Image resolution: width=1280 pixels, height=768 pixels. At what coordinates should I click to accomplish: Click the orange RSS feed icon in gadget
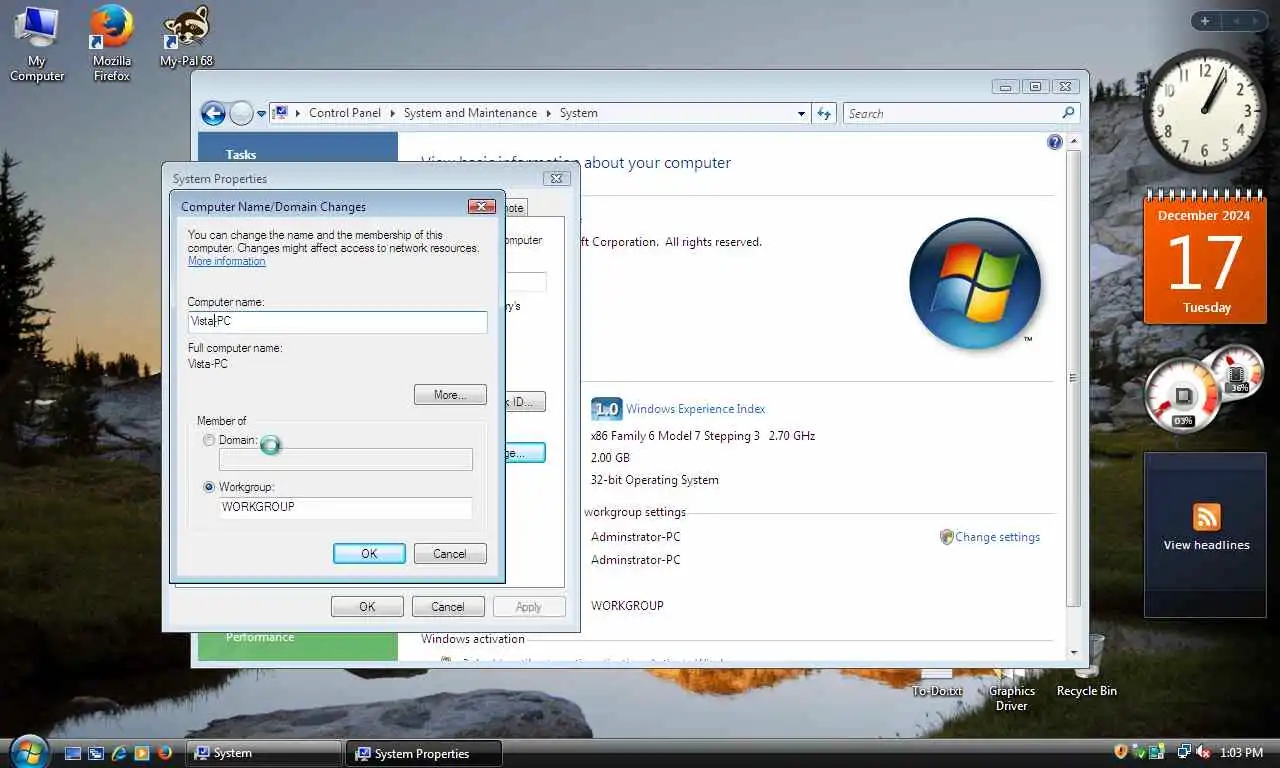[x=1207, y=517]
